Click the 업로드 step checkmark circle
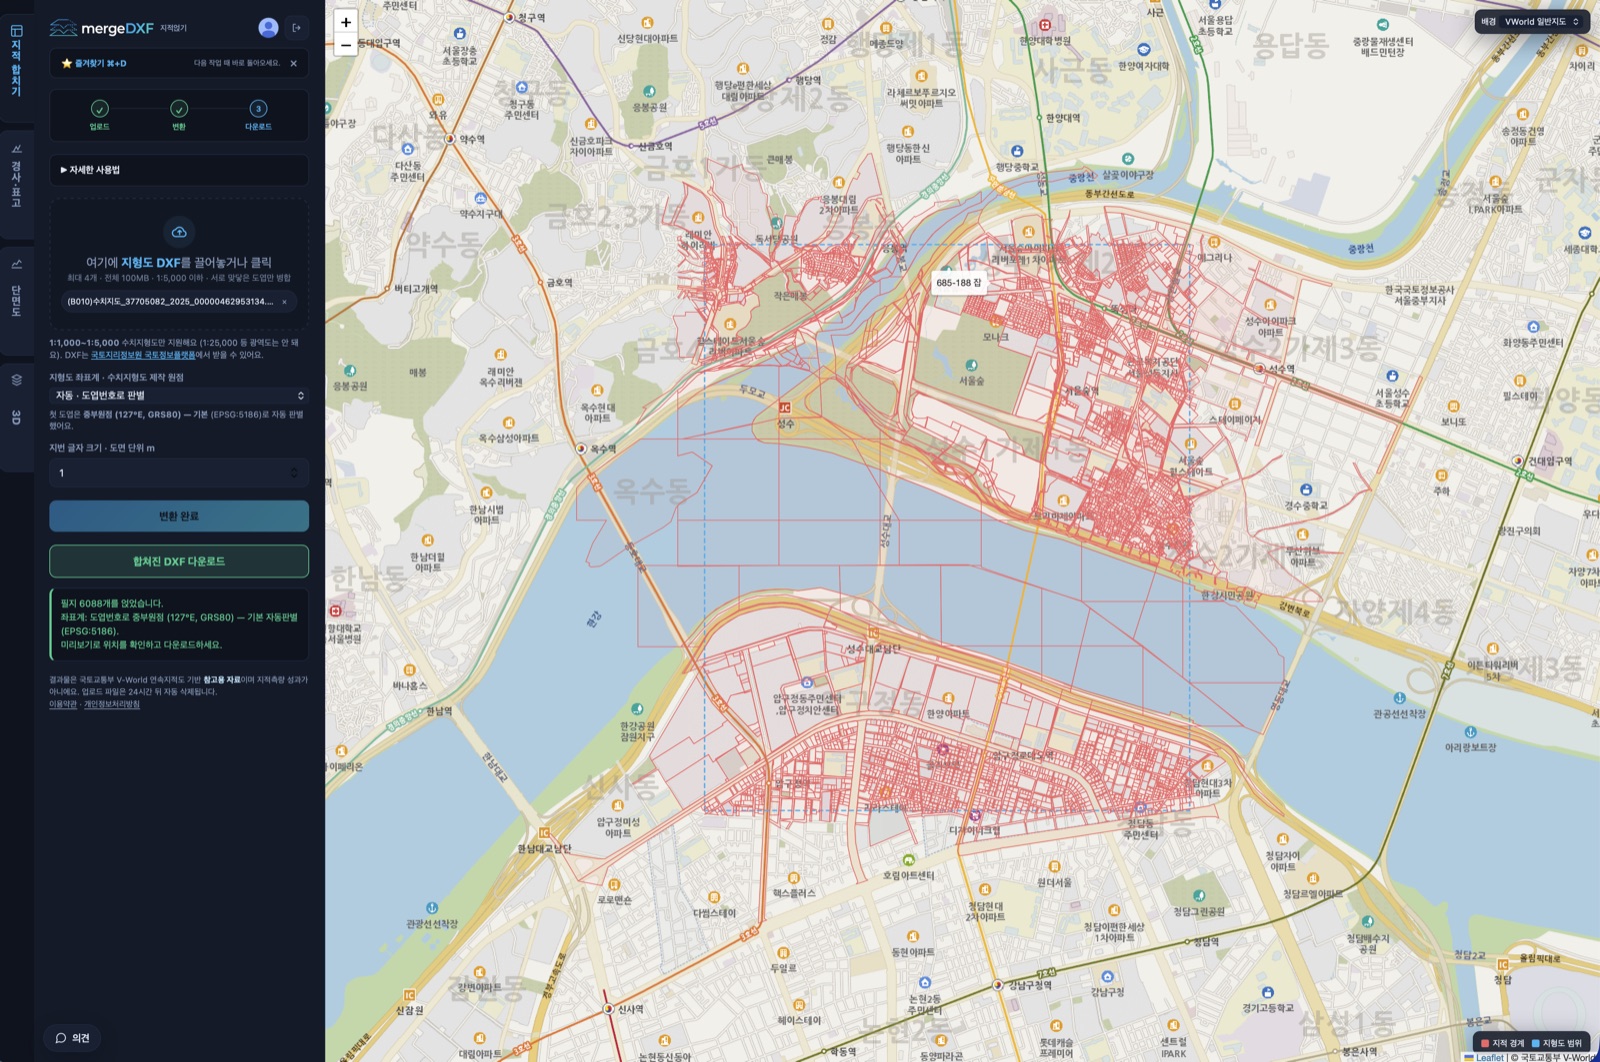The image size is (1600, 1062). point(99,109)
